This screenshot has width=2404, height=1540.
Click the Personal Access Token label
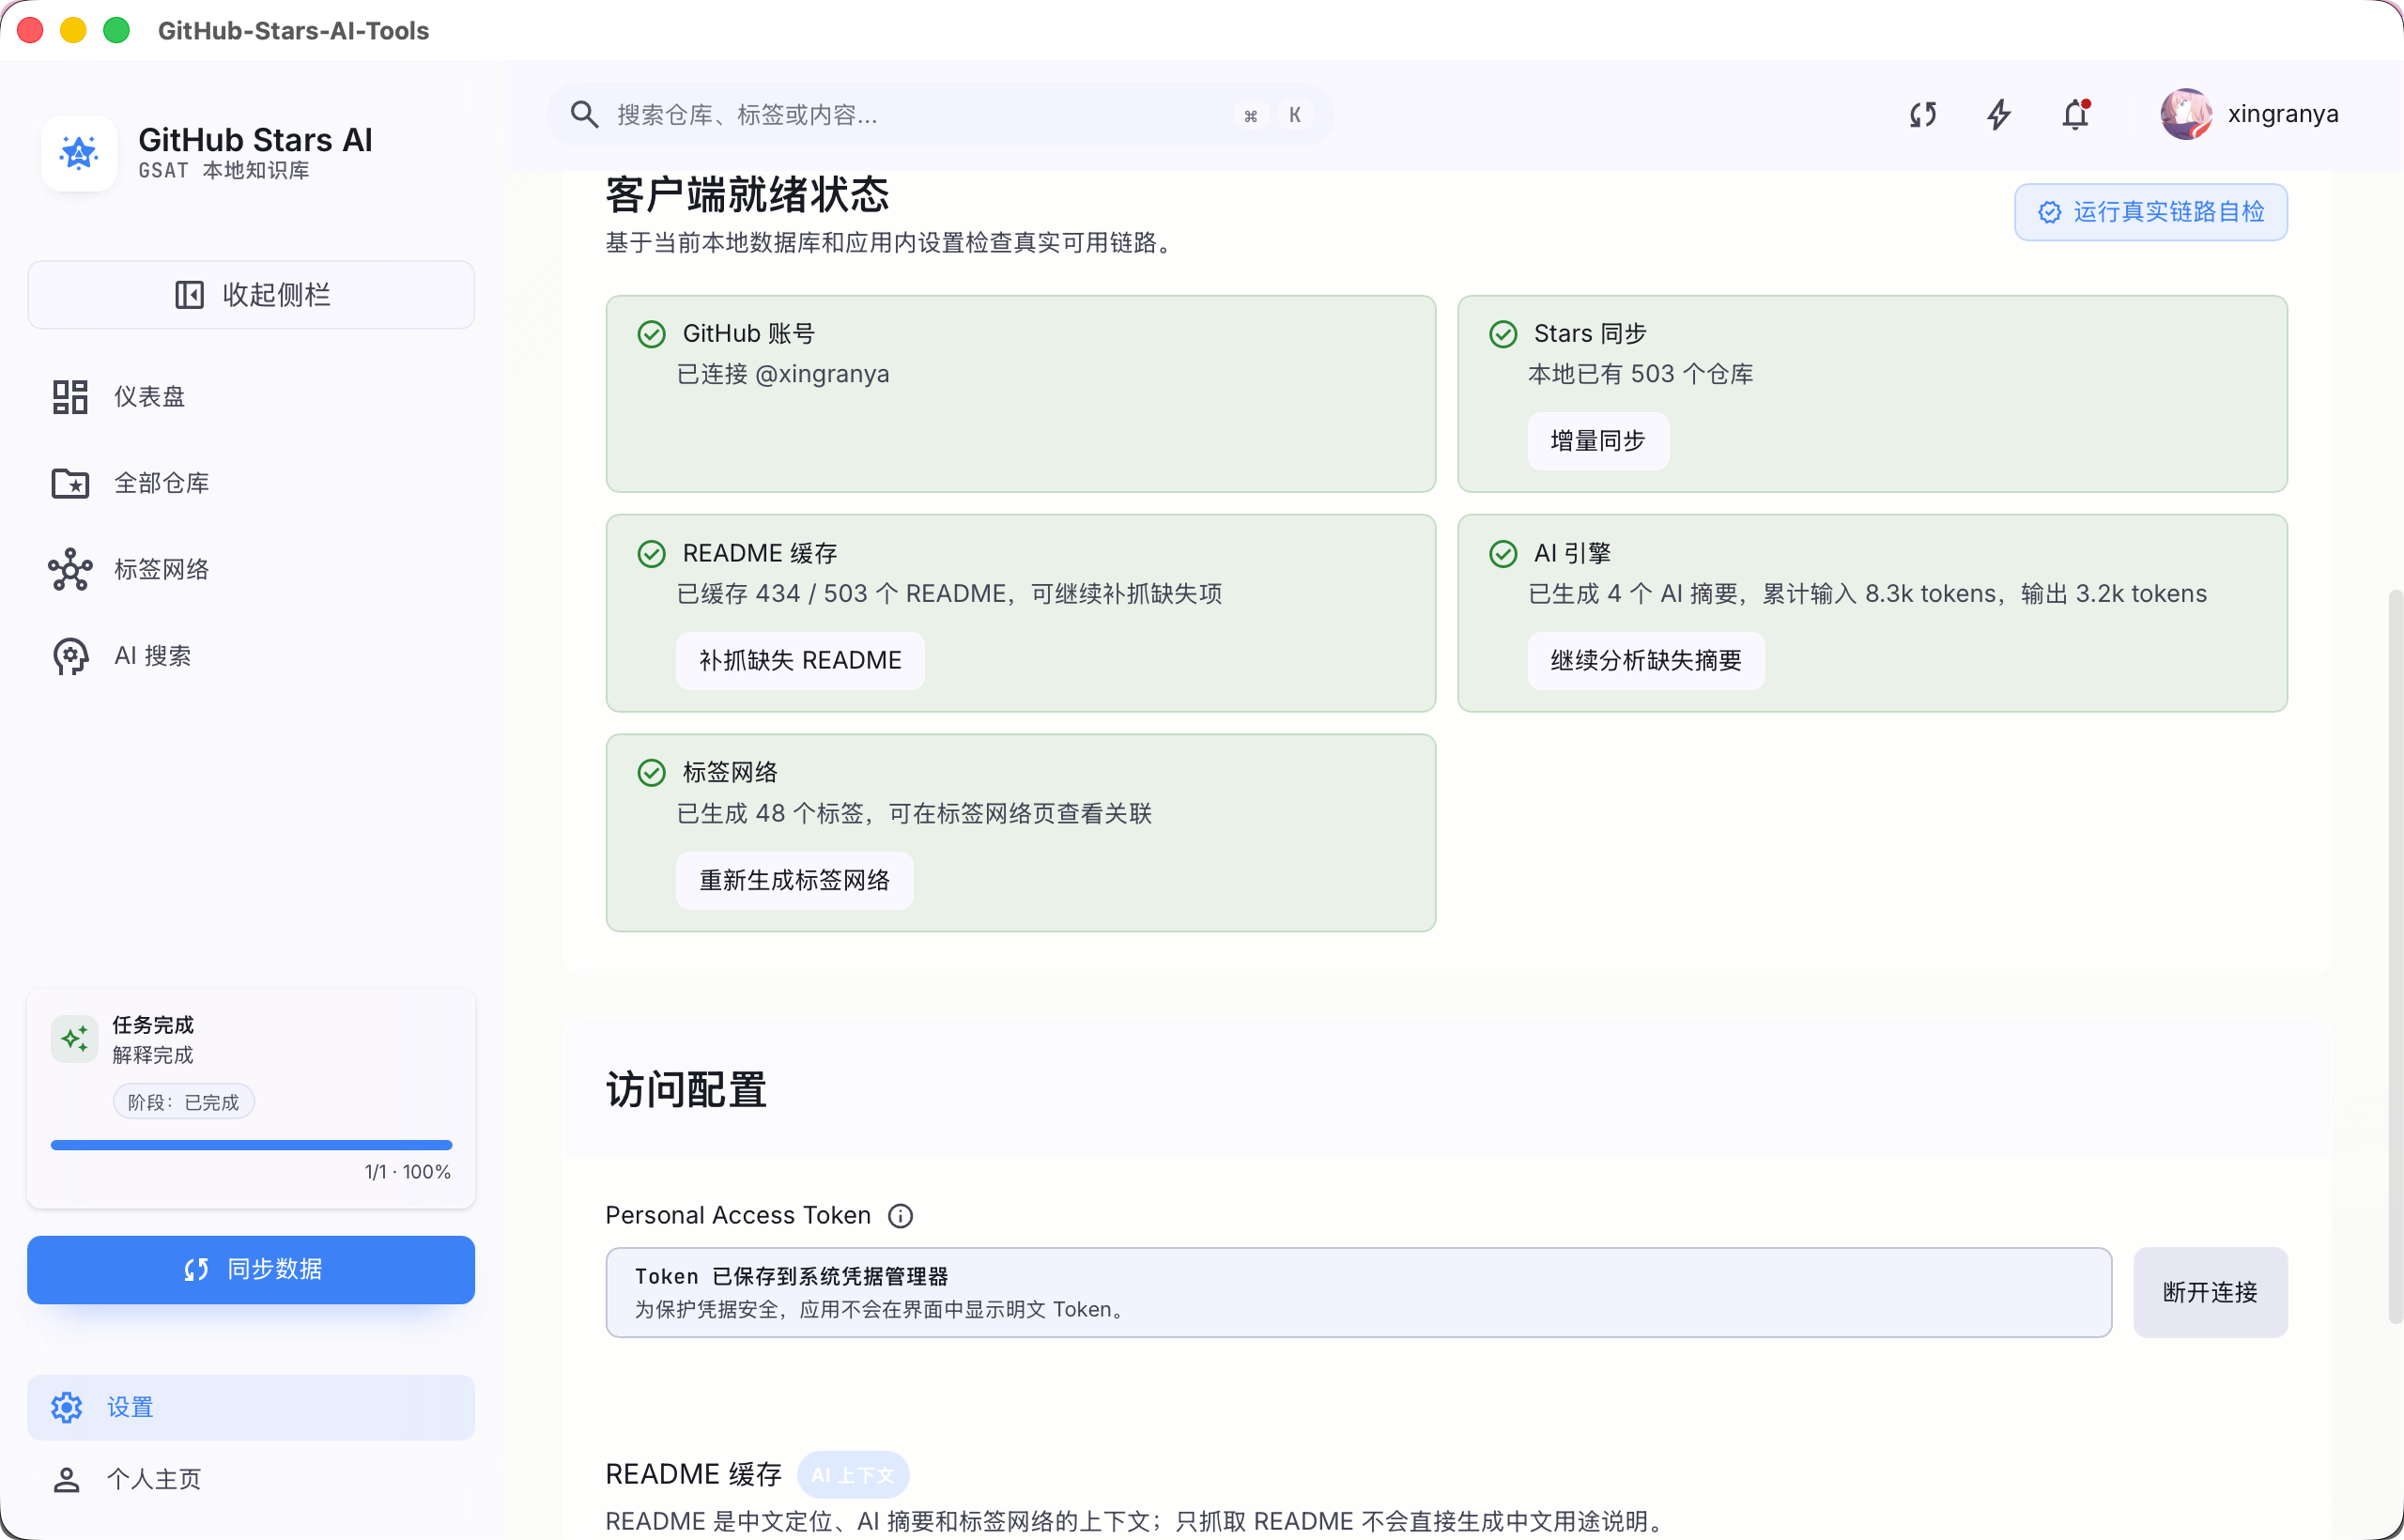tap(738, 1216)
